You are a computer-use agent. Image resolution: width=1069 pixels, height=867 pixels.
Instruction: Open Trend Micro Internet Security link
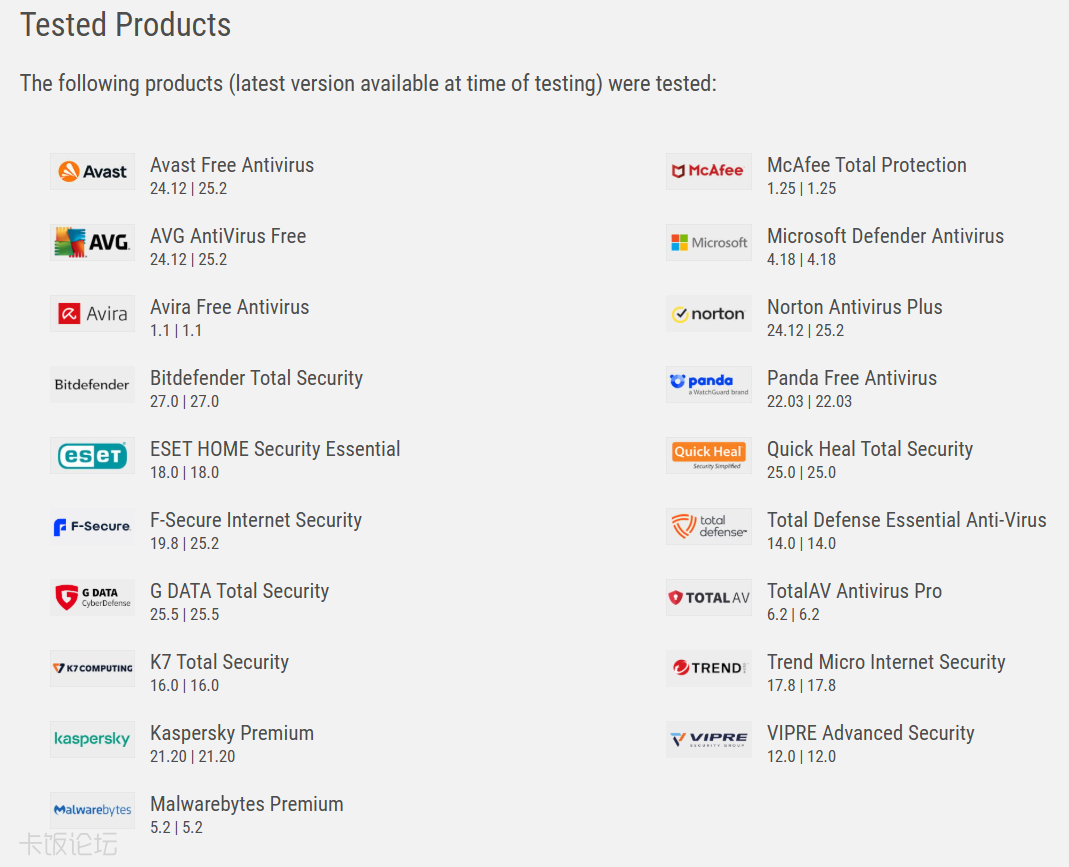point(886,662)
